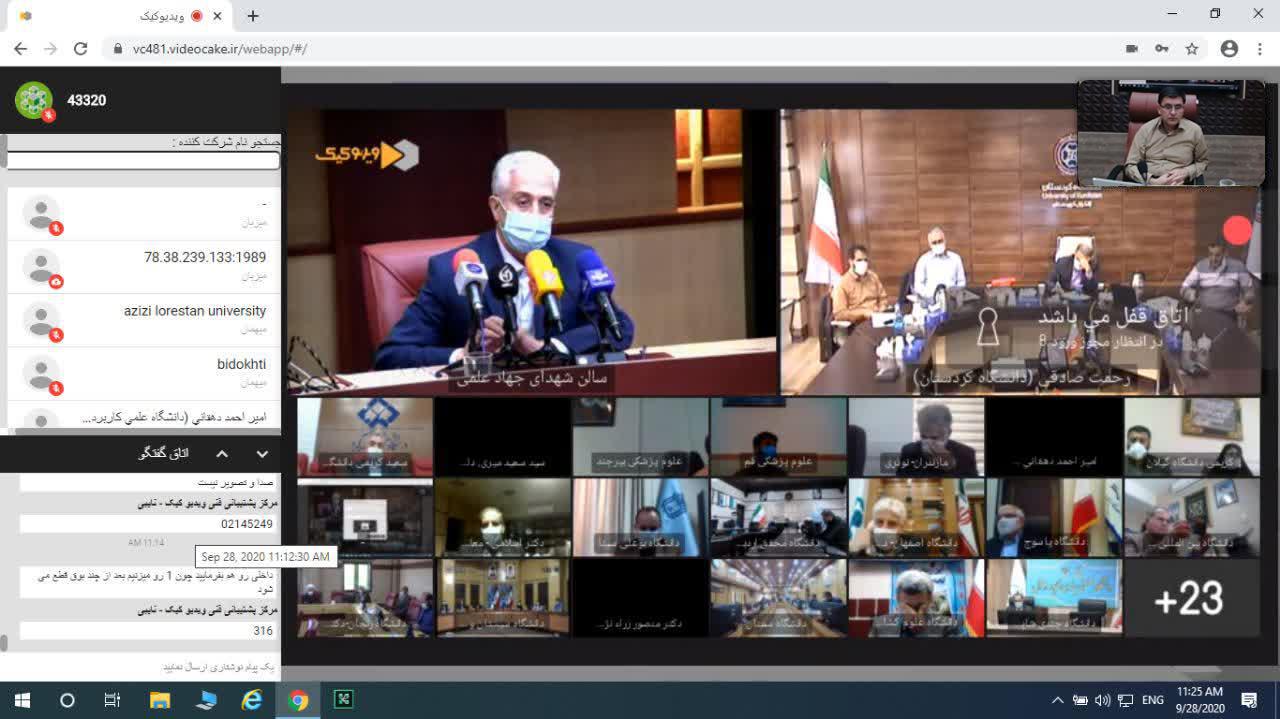1280x719 pixels.
Task: Click the camera permission icon in address bar
Action: (x=1132, y=48)
